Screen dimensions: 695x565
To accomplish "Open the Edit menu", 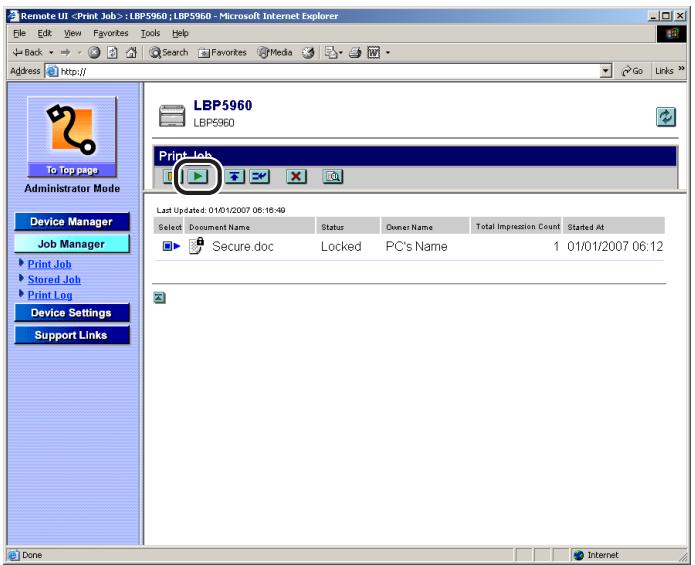I will coord(44,33).
